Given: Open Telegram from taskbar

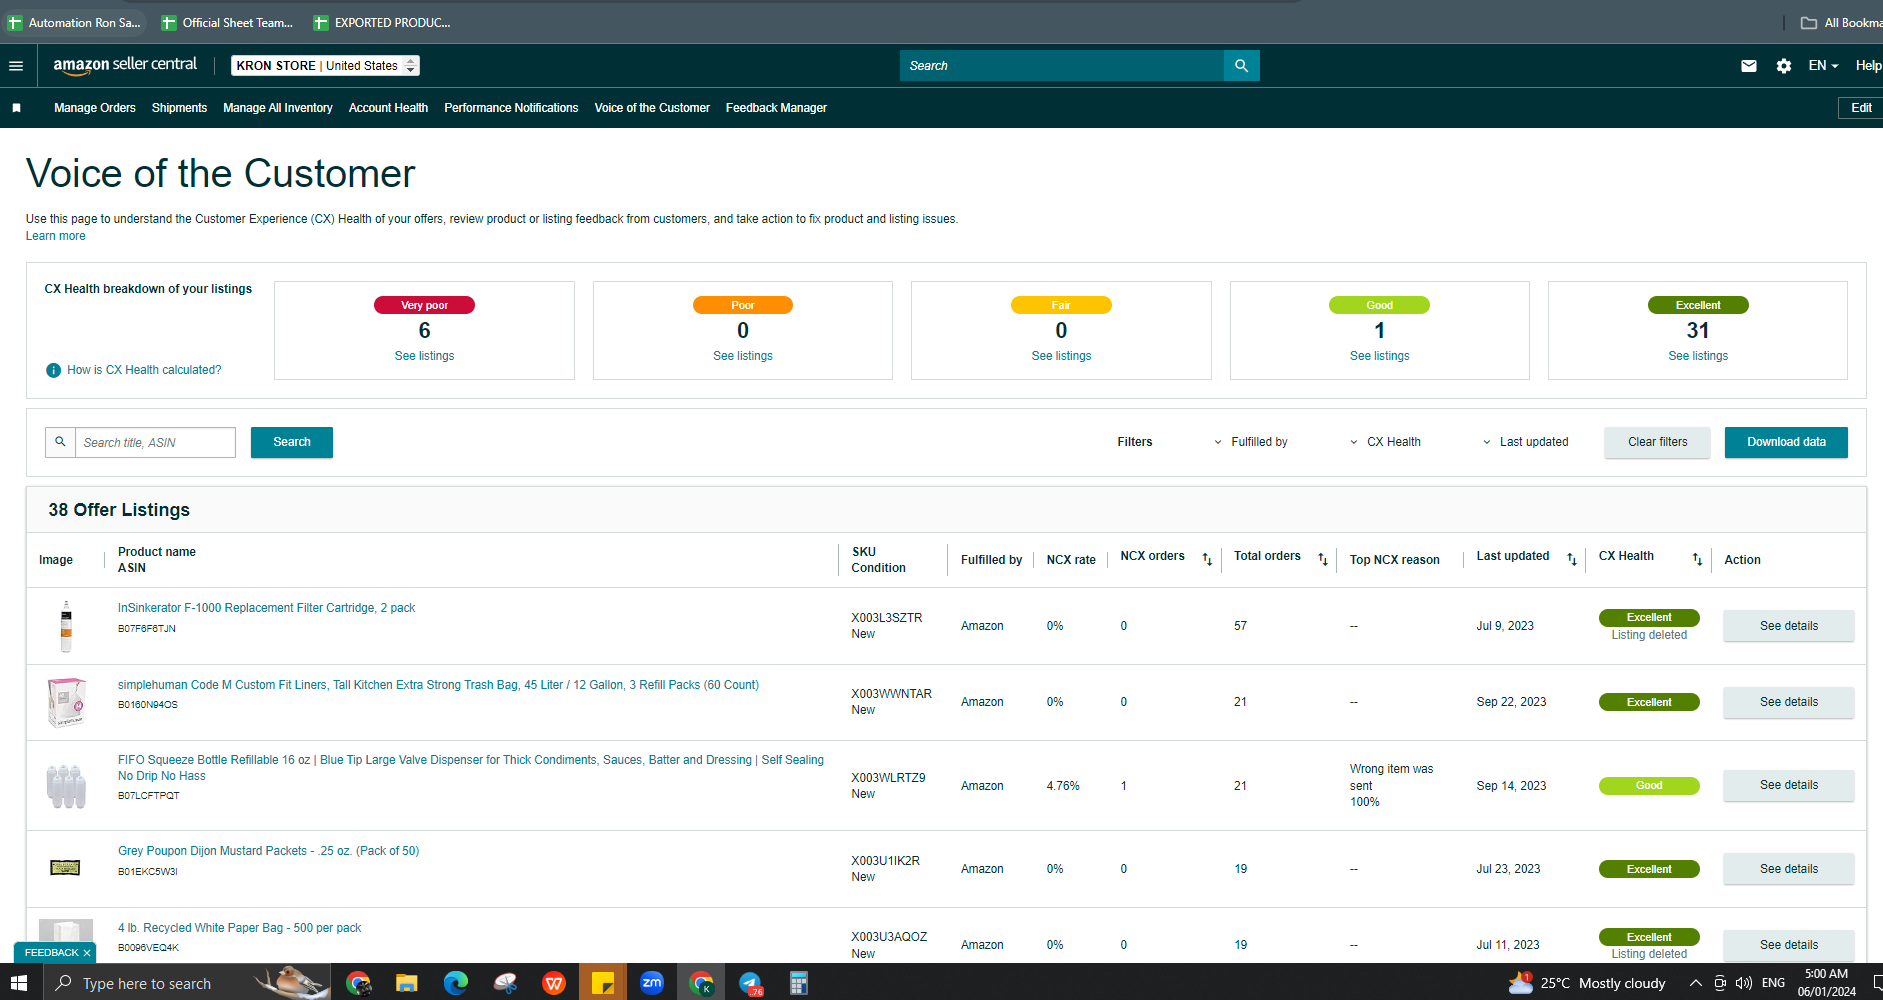Looking at the screenshot, I should [750, 983].
